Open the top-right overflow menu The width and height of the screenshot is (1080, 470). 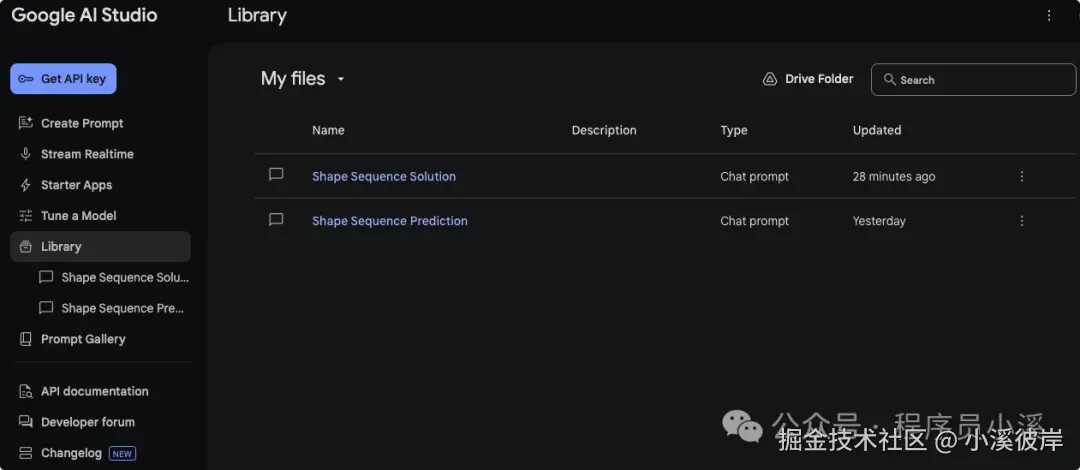(x=1049, y=15)
